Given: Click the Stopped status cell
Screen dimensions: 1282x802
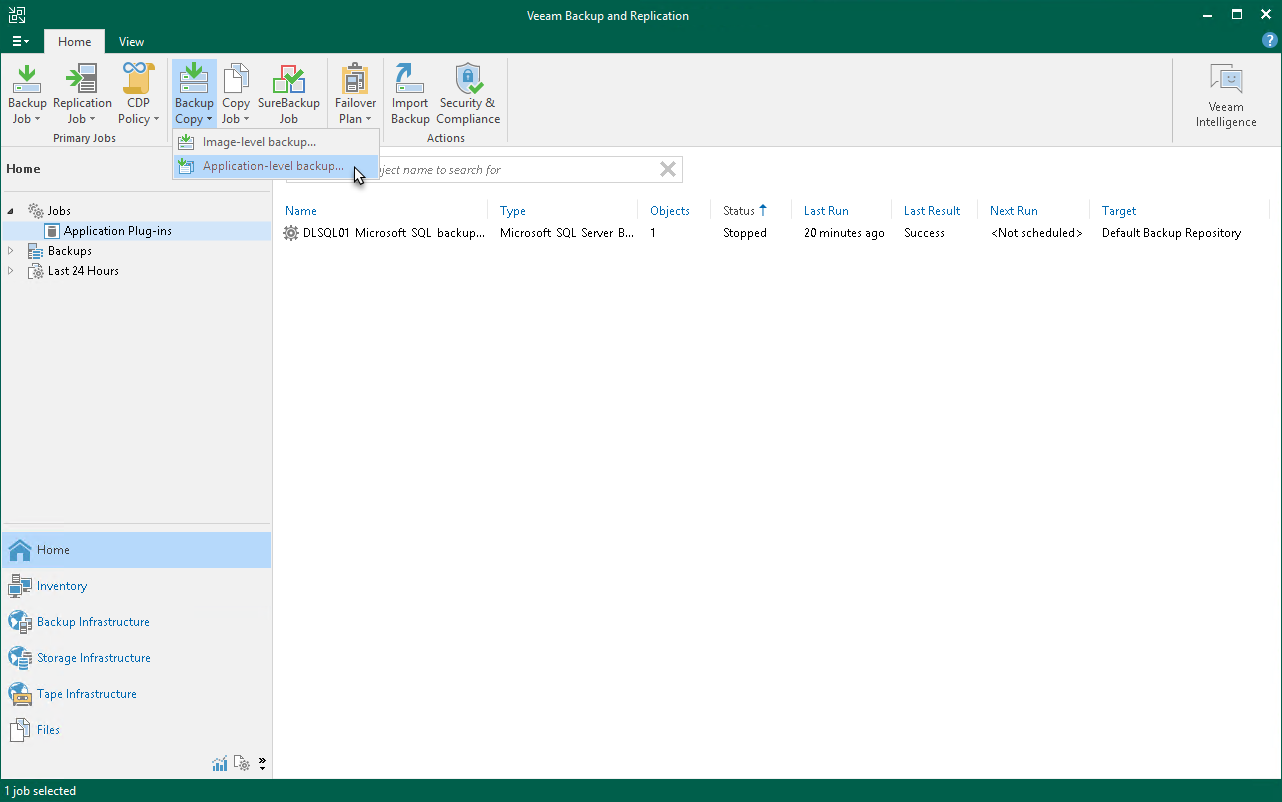Looking at the screenshot, I should click(745, 233).
